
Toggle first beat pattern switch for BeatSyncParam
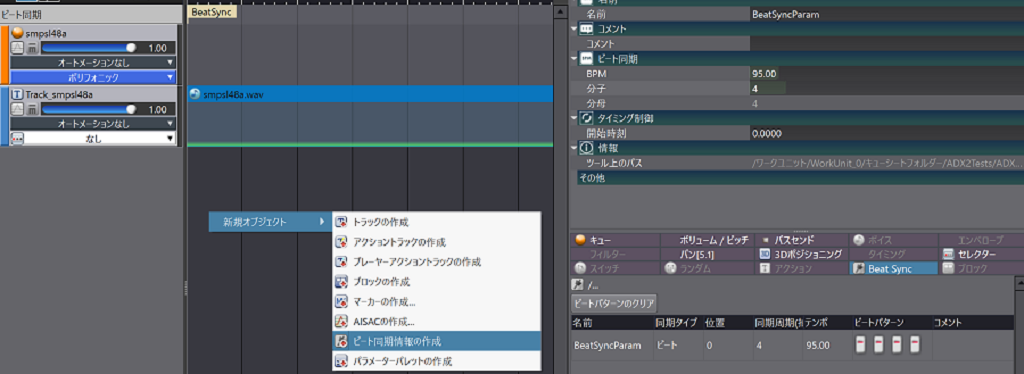point(861,343)
